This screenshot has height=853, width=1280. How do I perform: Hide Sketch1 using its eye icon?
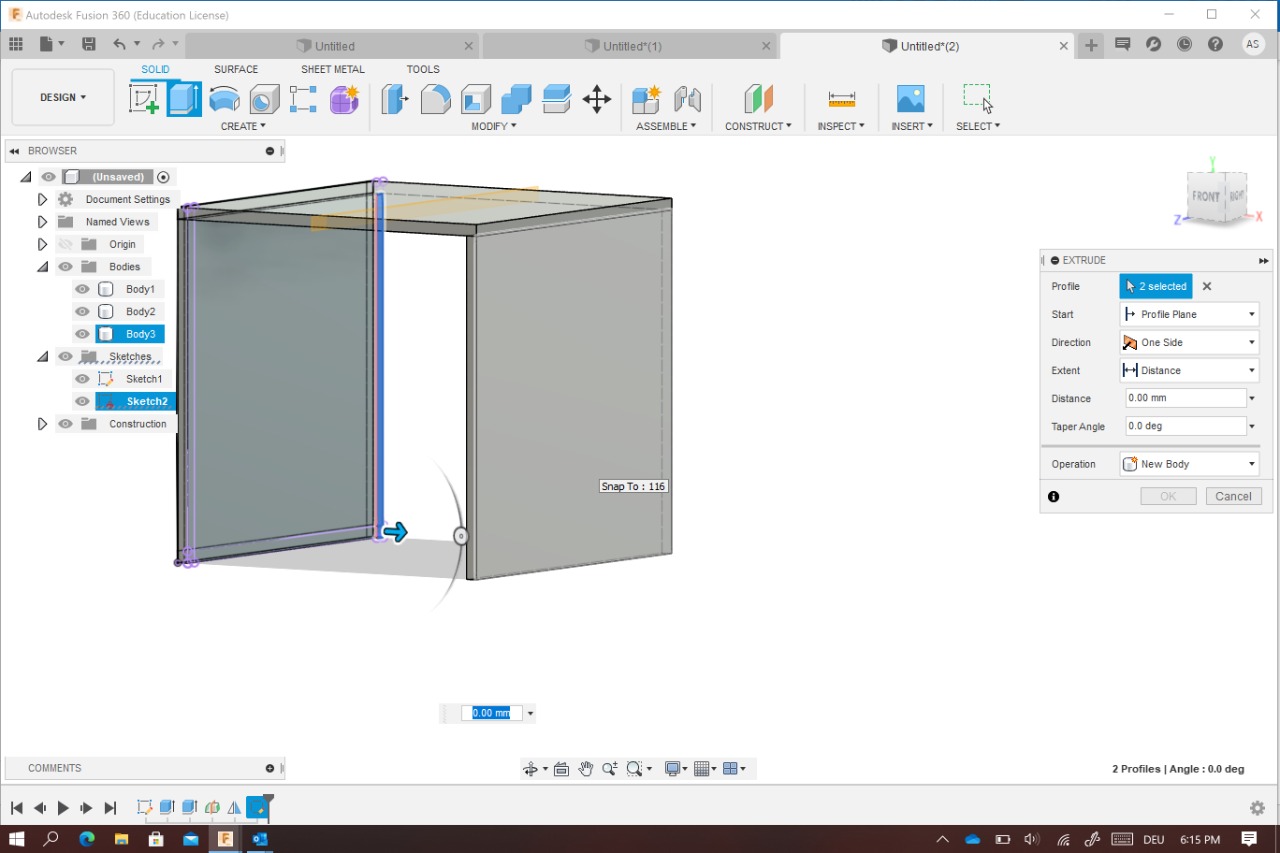pos(83,379)
